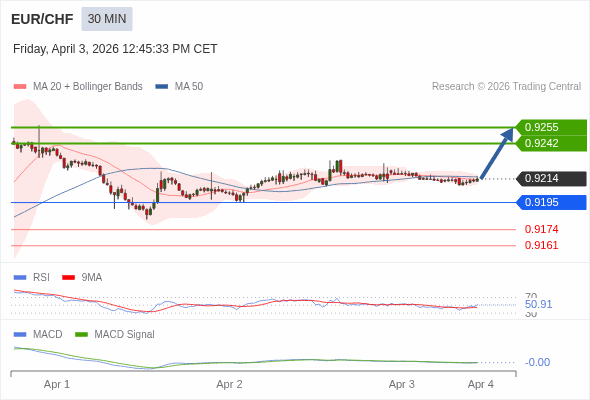This screenshot has width=590, height=400.
Task: Click the 0.9214 current price tag
Action: pyautogui.click(x=551, y=178)
